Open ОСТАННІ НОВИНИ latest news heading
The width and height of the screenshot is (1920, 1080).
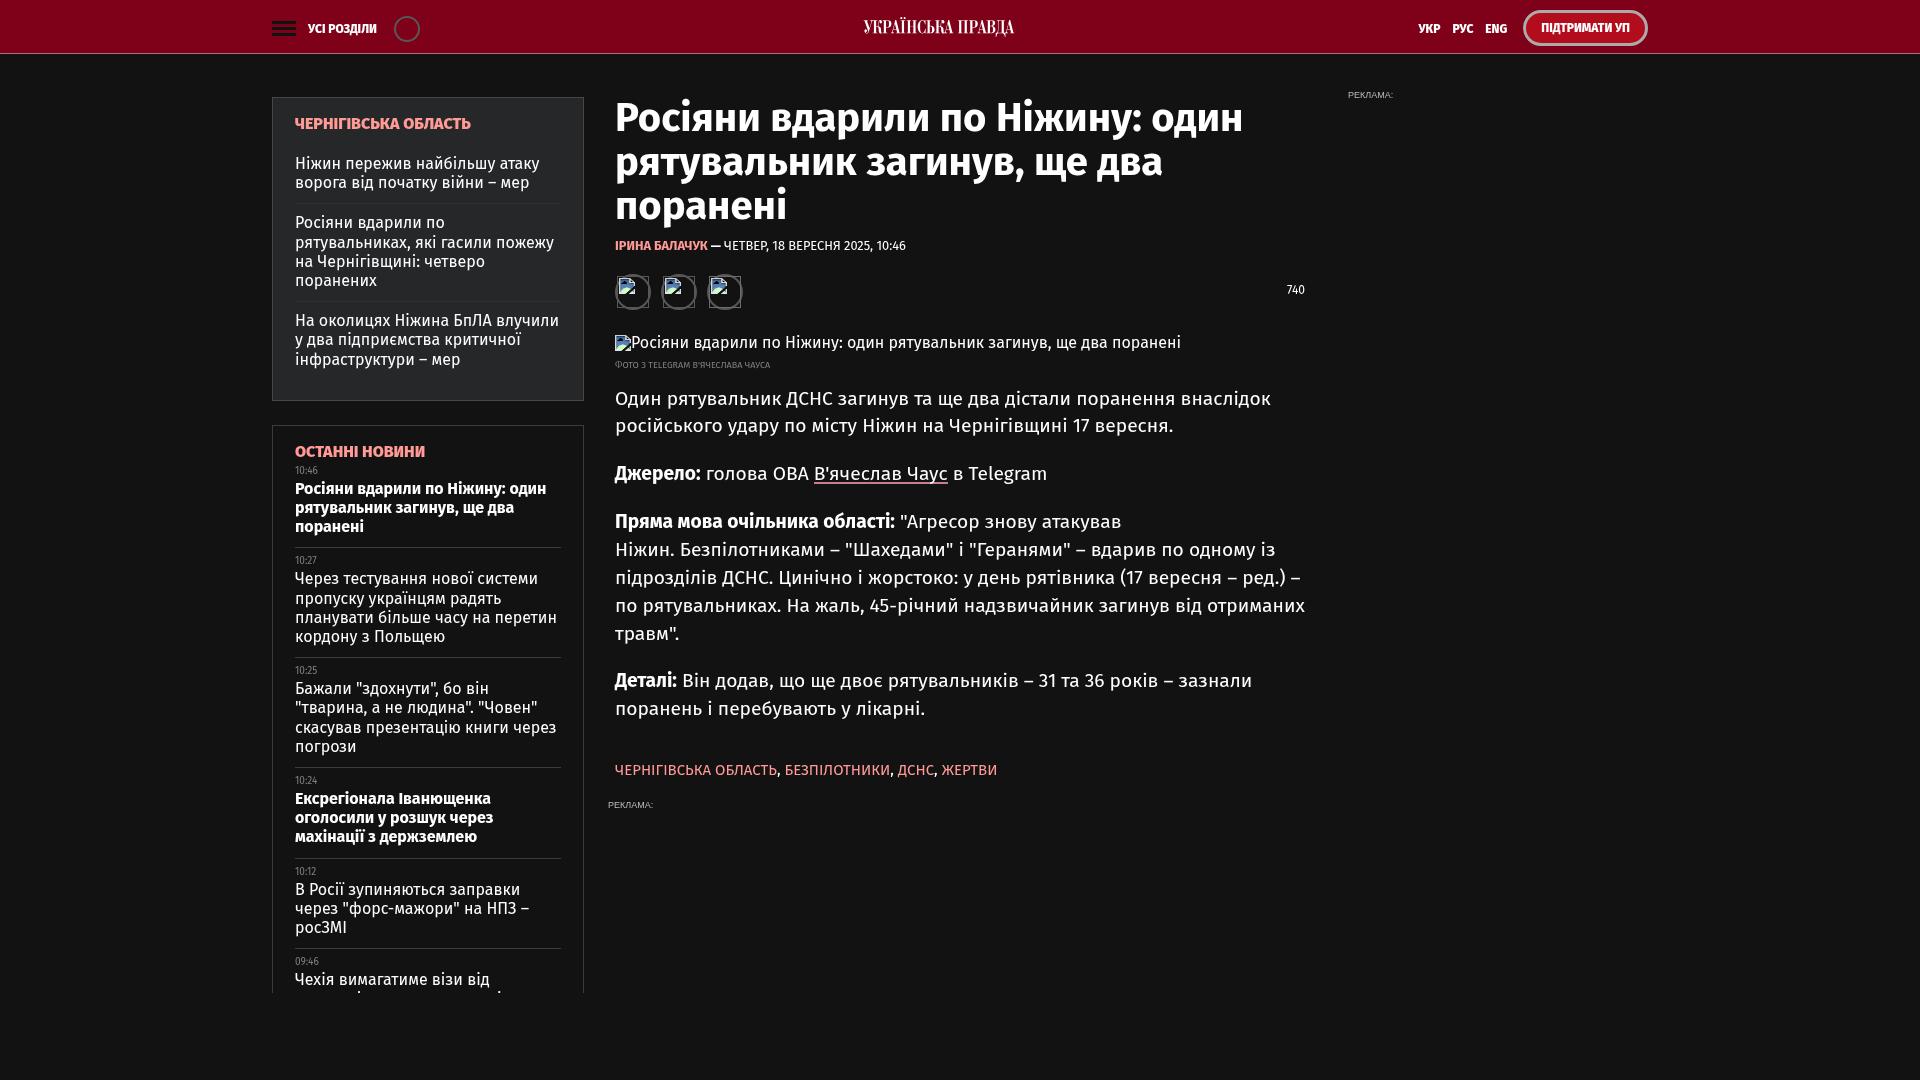click(360, 452)
